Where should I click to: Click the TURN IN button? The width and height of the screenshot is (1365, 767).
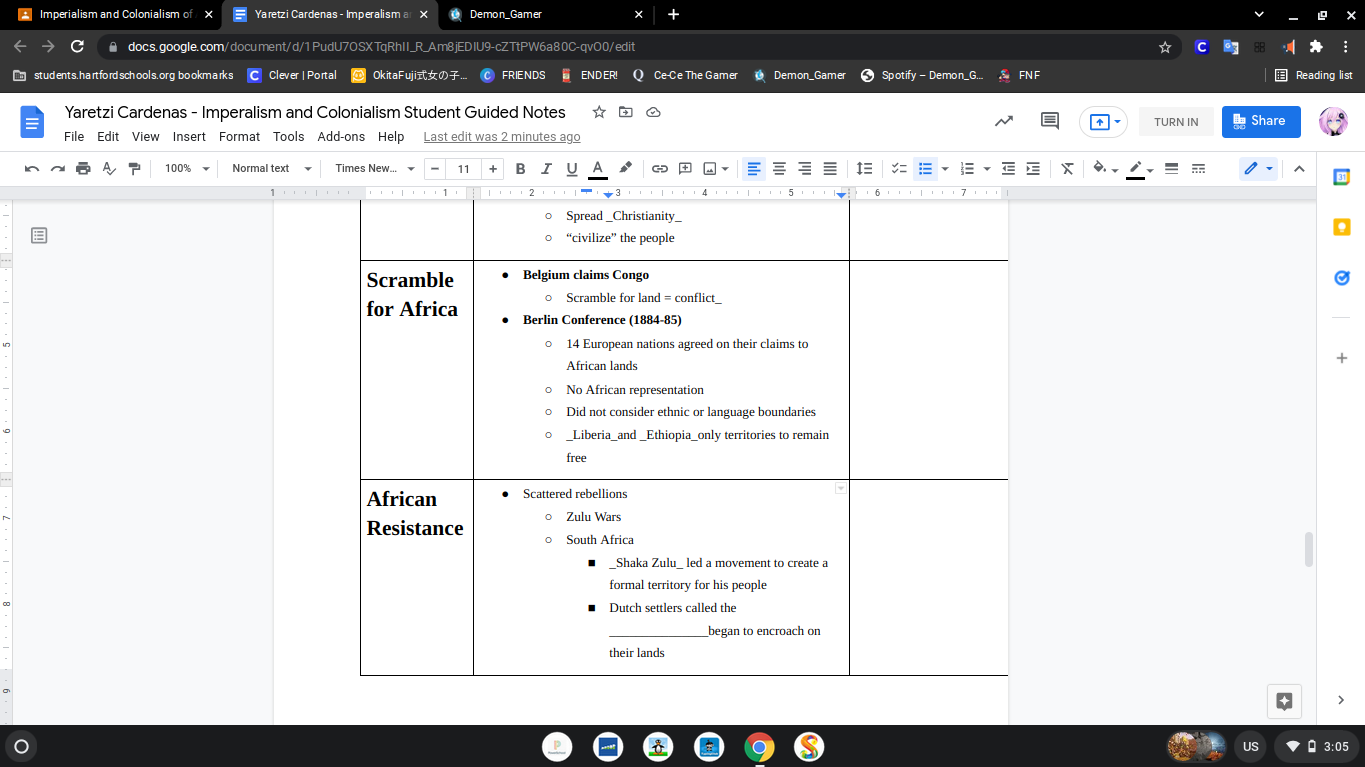(1176, 122)
